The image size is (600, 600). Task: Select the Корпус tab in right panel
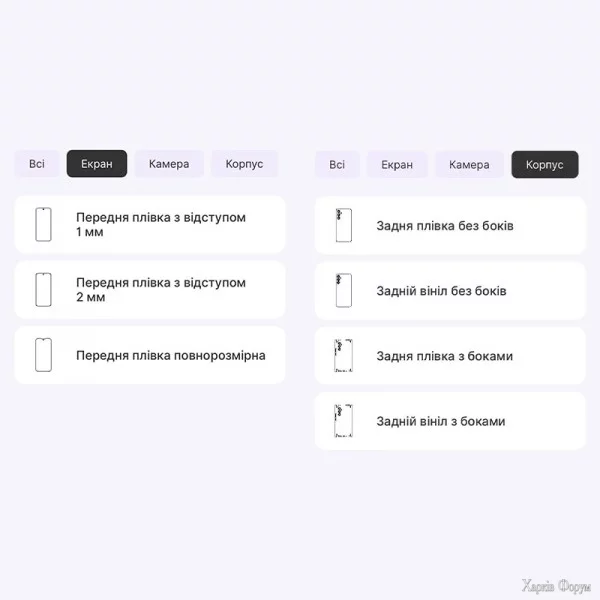545,165
